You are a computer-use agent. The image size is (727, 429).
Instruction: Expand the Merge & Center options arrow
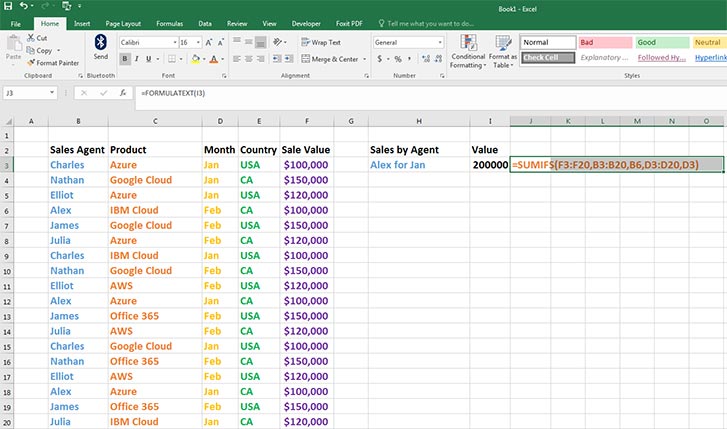tap(364, 59)
